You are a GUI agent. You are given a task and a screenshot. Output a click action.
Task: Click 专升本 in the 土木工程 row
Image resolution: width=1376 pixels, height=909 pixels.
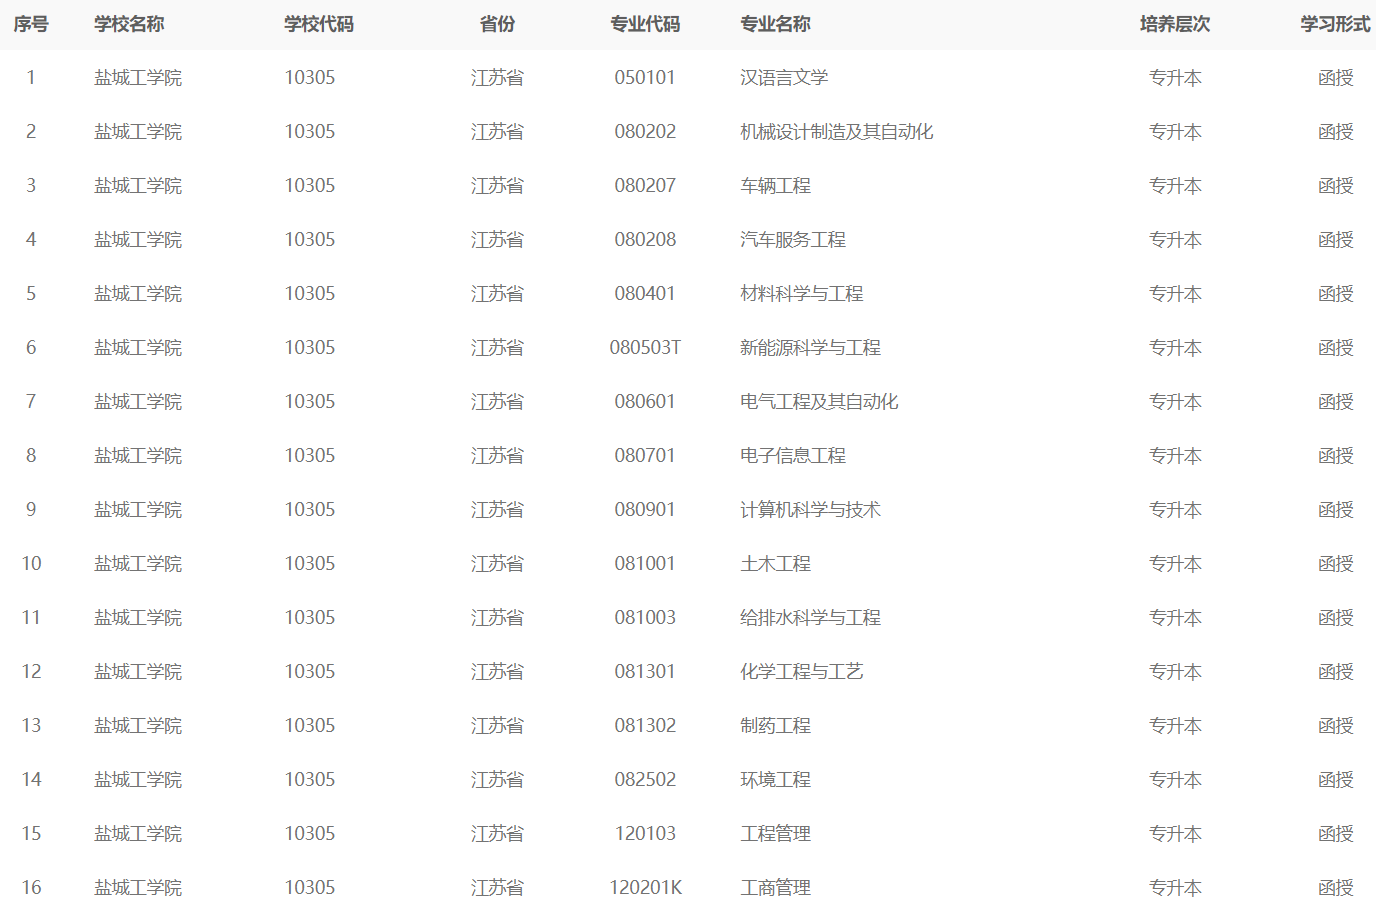click(1175, 564)
